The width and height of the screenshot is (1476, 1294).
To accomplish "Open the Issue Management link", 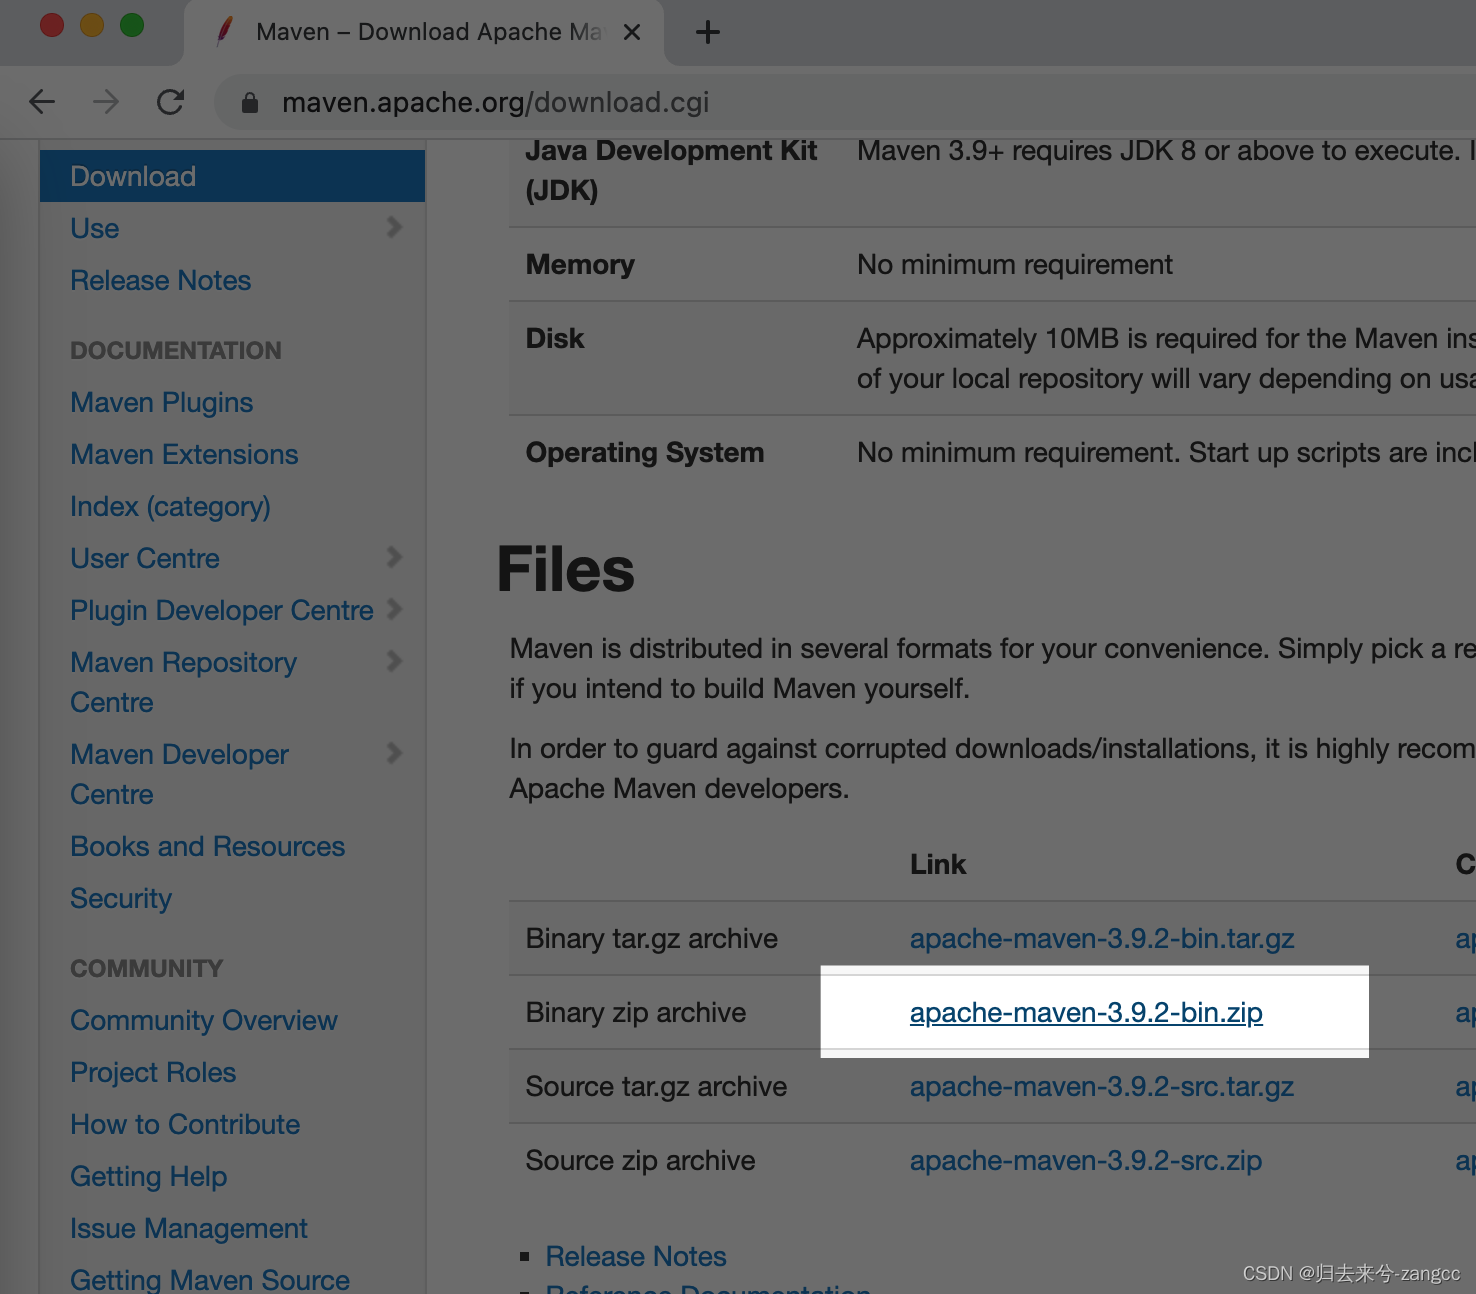I will (188, 1228).
